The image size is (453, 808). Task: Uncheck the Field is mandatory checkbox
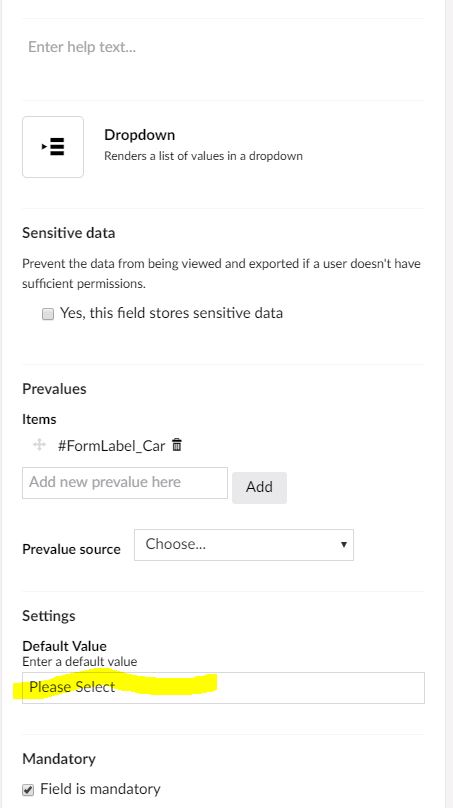point(28,789)
